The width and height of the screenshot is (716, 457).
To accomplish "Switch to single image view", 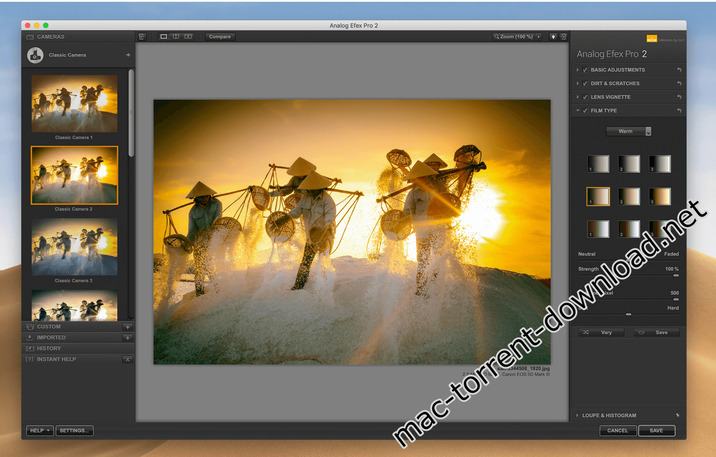I will pos(164,36).
